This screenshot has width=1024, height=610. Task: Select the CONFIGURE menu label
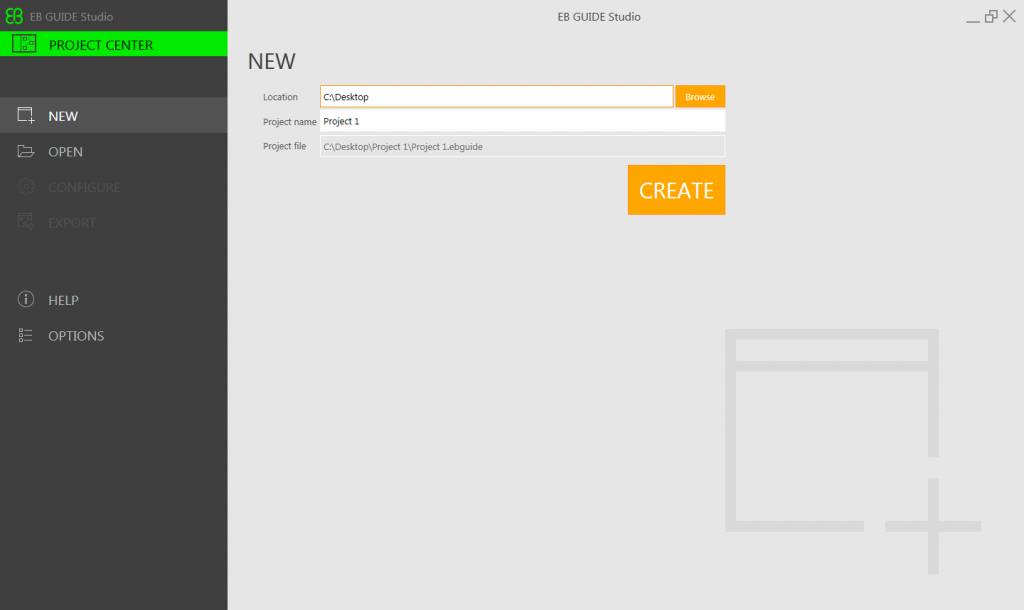click(x=84, y=187)
